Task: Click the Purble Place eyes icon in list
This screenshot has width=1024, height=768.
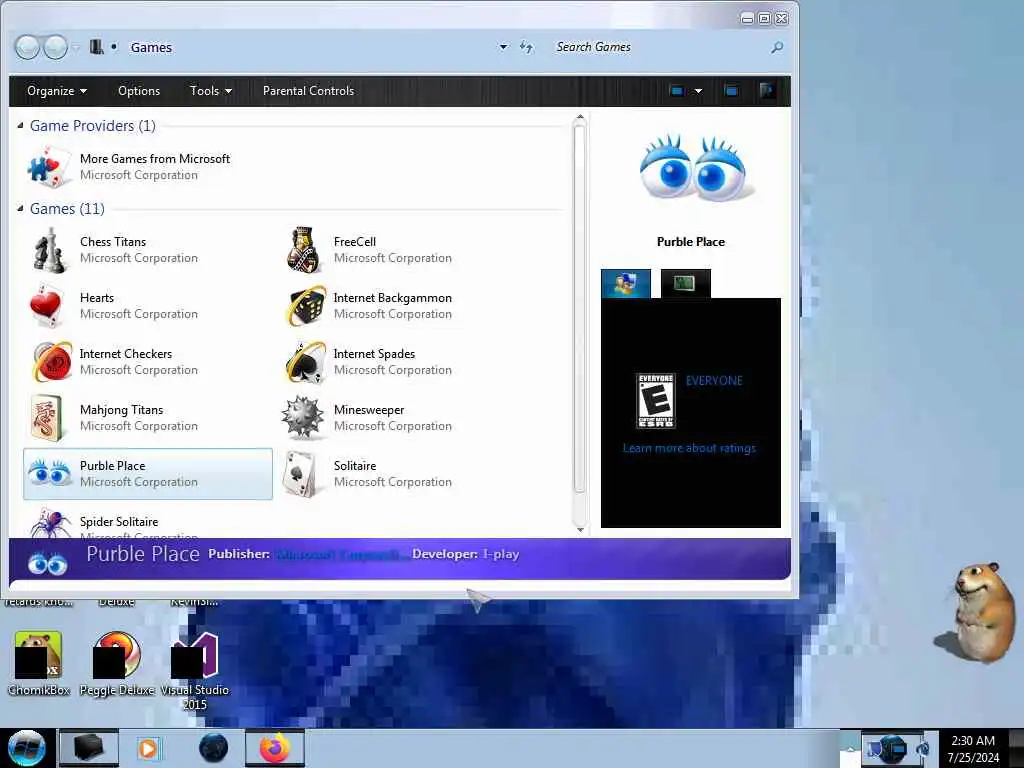Action: (x=50, y=473)
